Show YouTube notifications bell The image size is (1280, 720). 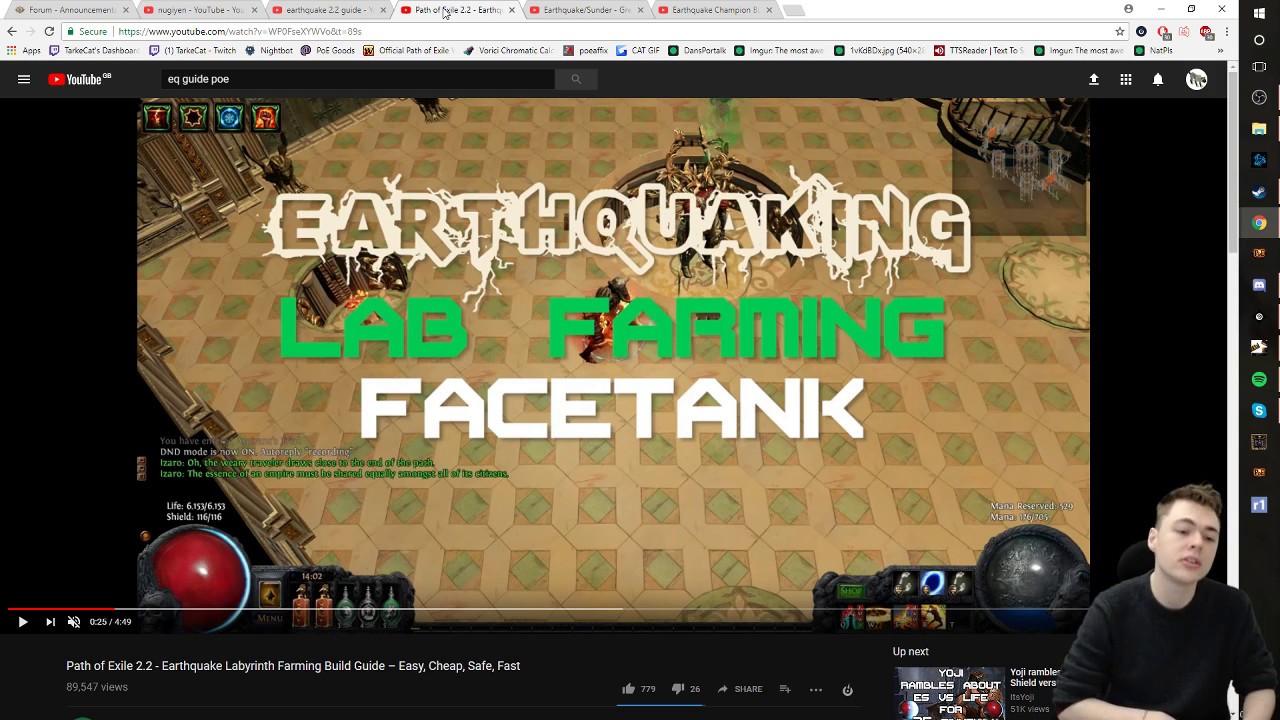point(1158,79)
